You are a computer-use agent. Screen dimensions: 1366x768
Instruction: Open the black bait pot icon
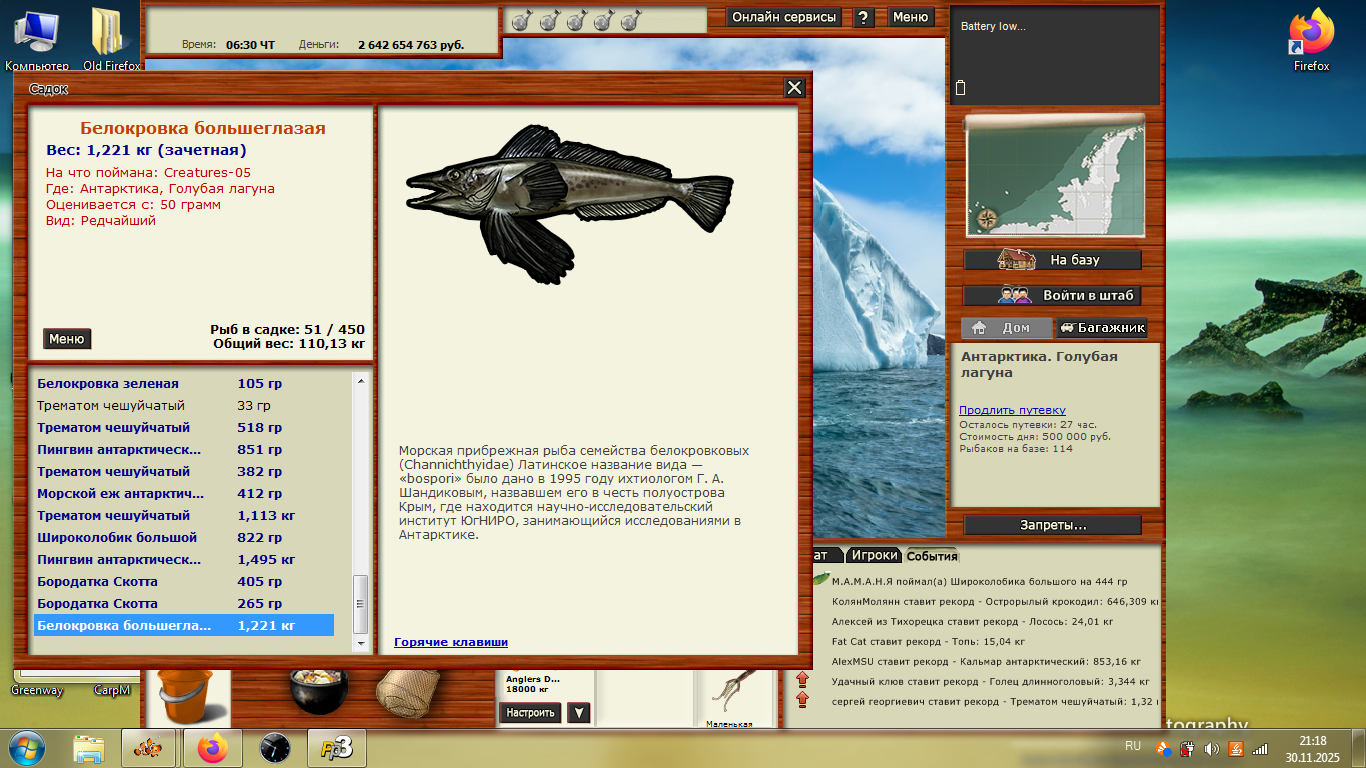(x=318, y=690)
